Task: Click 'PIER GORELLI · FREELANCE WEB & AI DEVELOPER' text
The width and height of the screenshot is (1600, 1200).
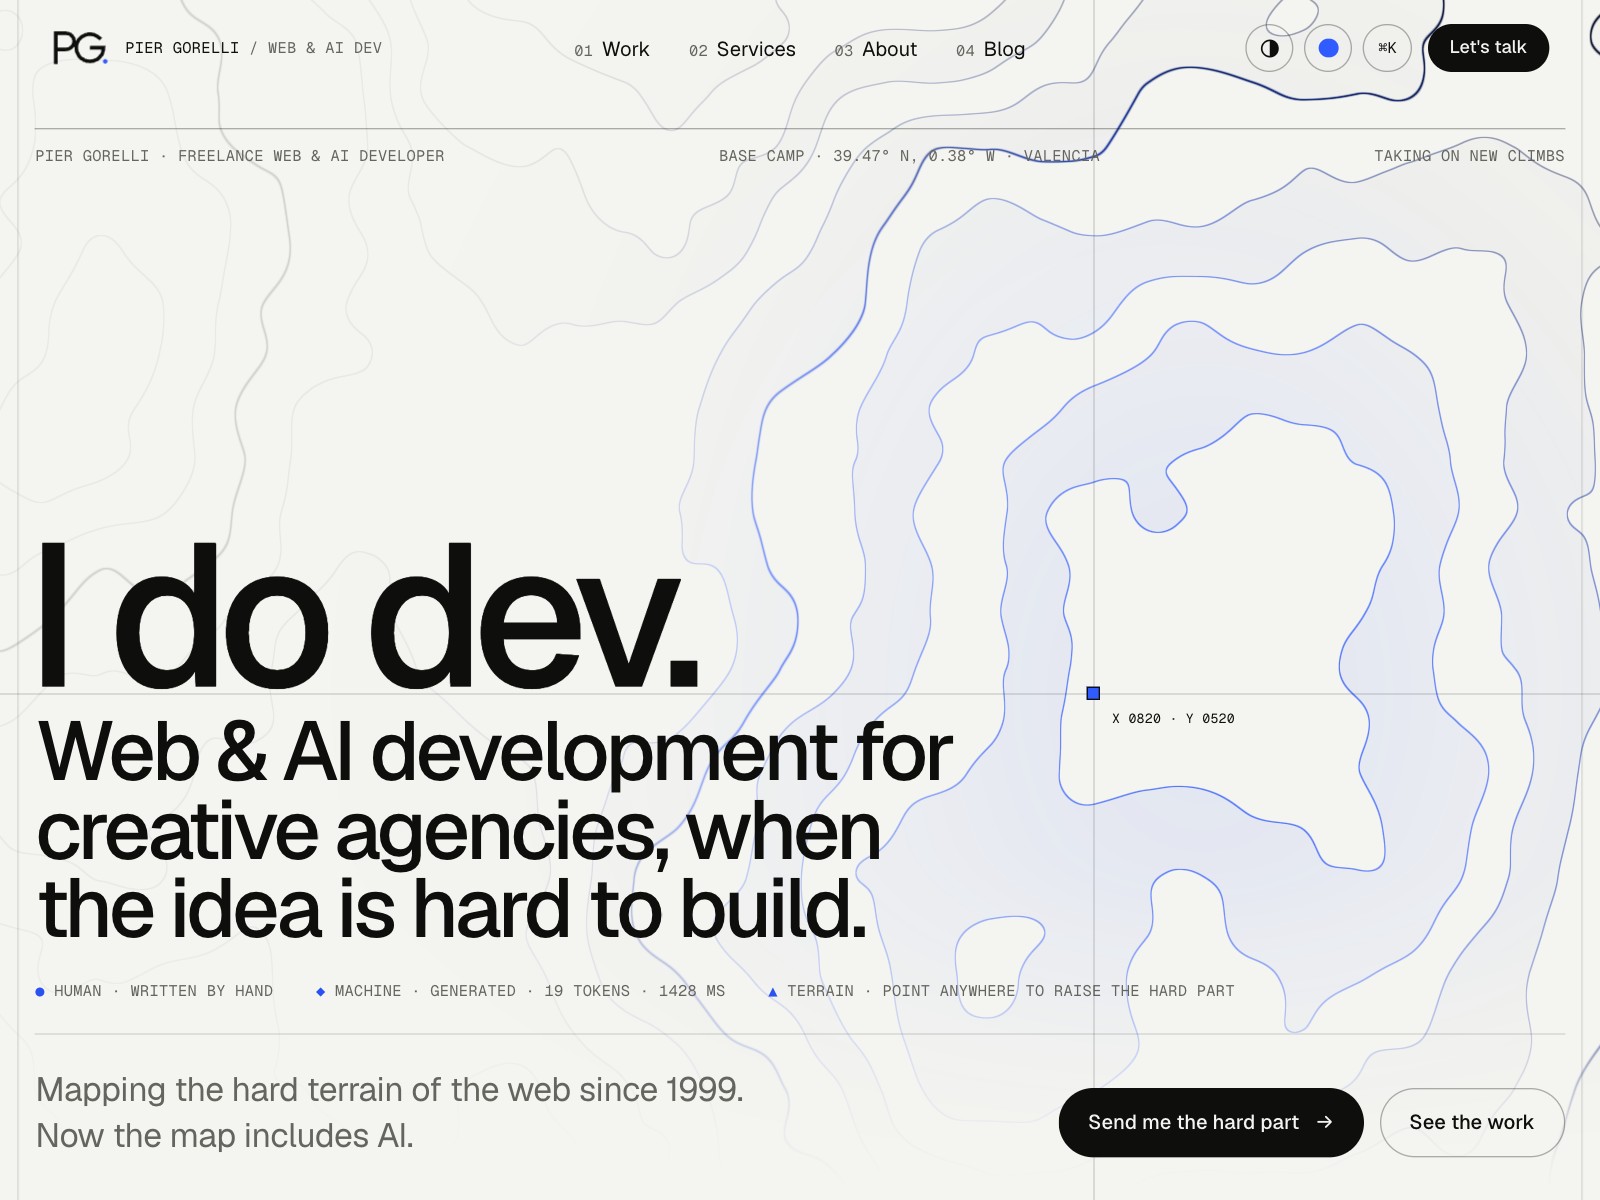Action: click(240, 156)
